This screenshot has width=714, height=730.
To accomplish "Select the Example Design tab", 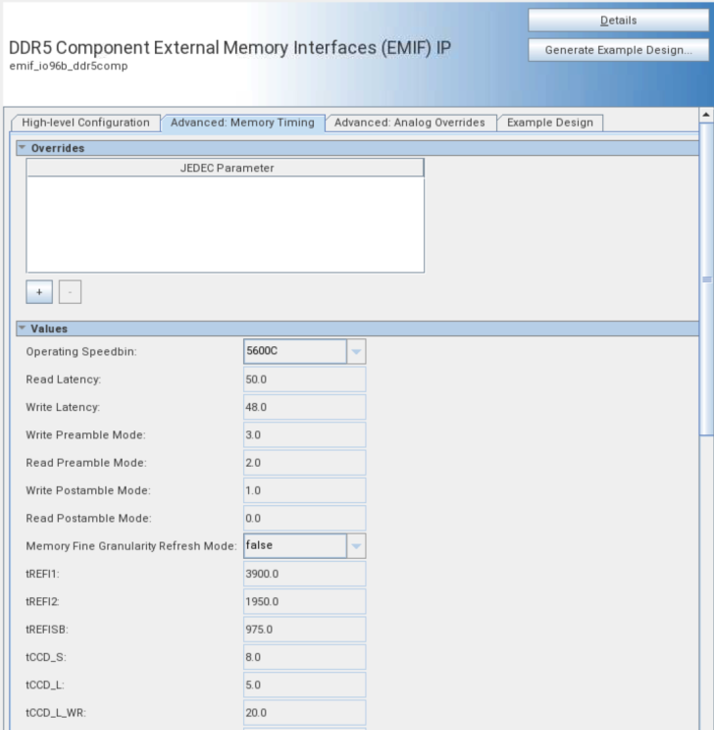I will tap(549, 123).
